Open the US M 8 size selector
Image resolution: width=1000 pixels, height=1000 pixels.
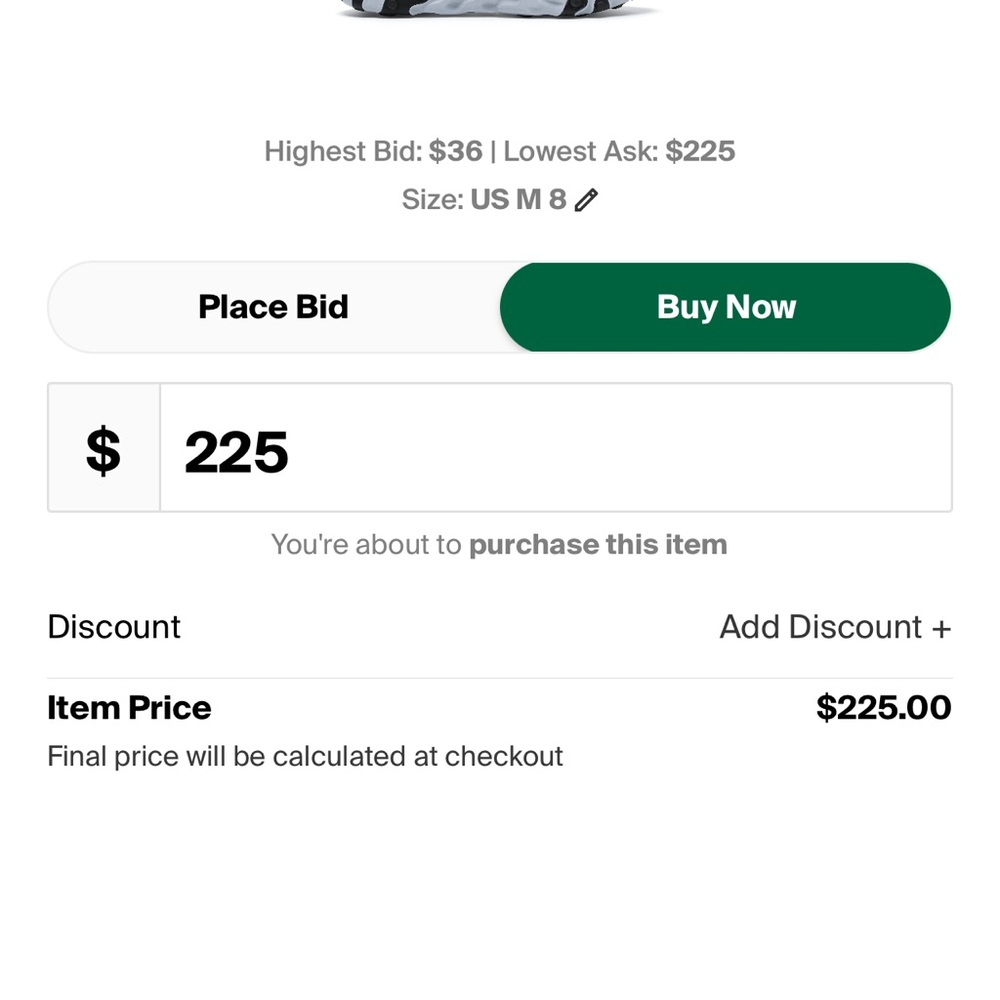518,200
